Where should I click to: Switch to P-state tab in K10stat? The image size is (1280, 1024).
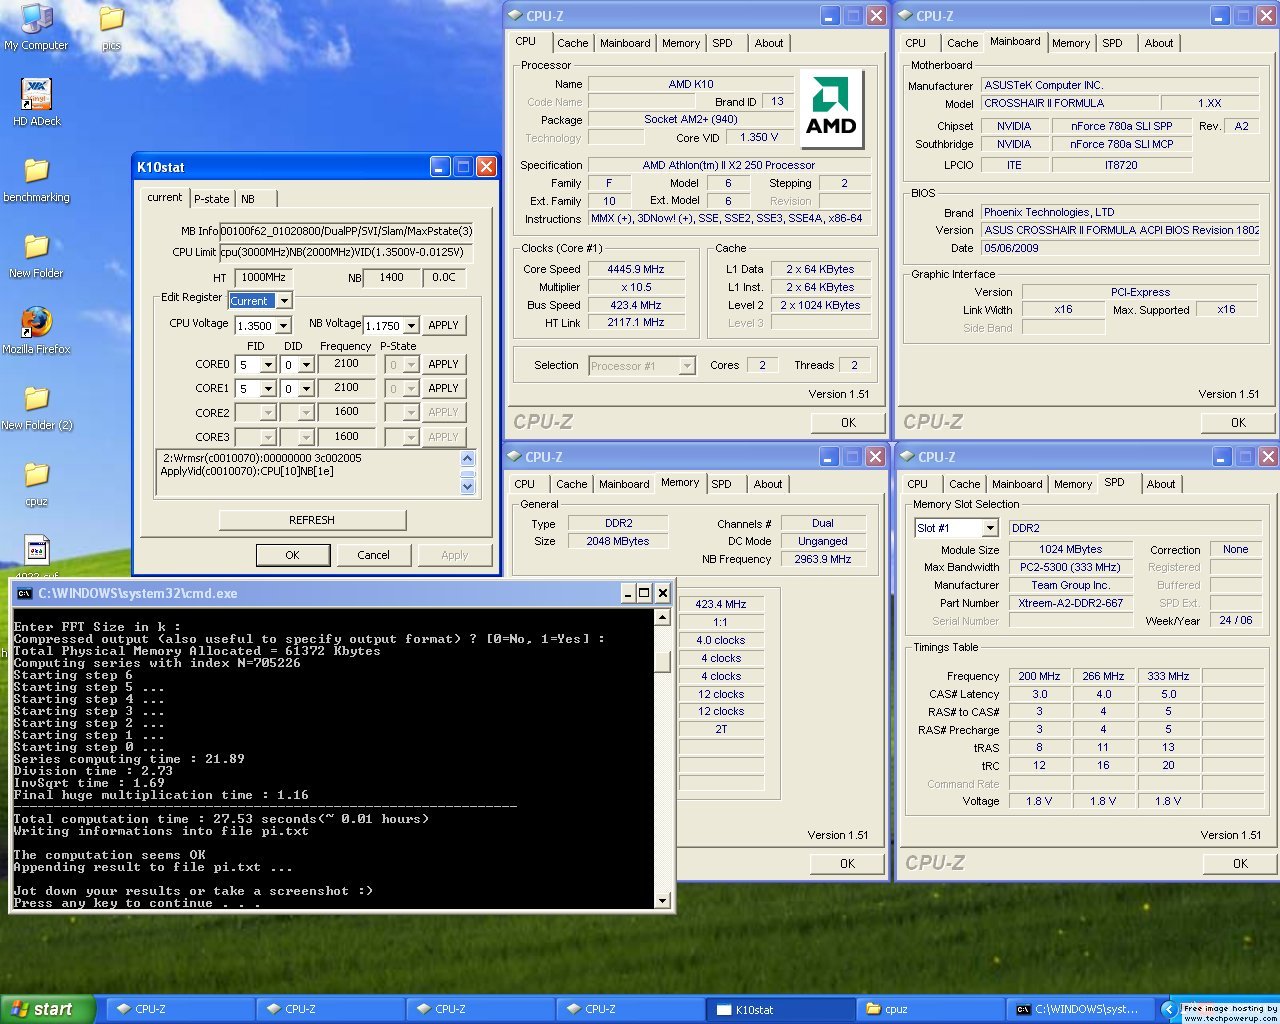[x=211, y=199]
